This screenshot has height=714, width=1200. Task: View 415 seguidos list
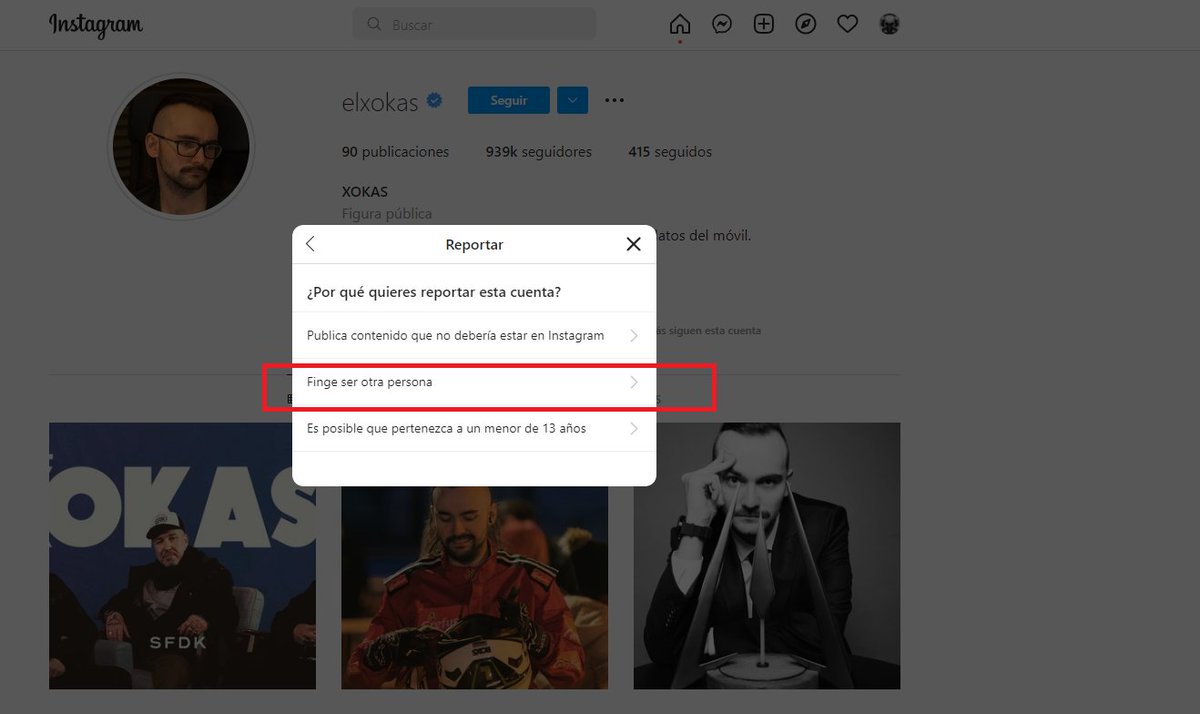[670, 152]
